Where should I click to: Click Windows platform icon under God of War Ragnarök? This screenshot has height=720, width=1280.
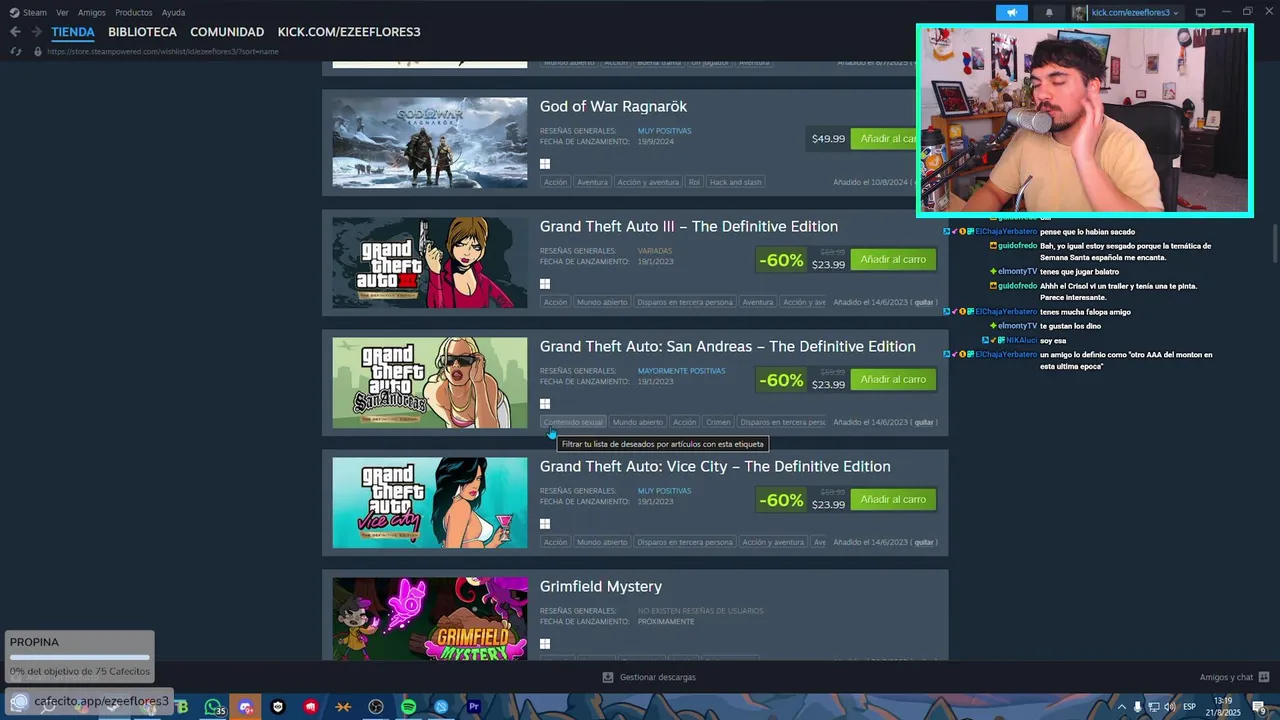545,164
